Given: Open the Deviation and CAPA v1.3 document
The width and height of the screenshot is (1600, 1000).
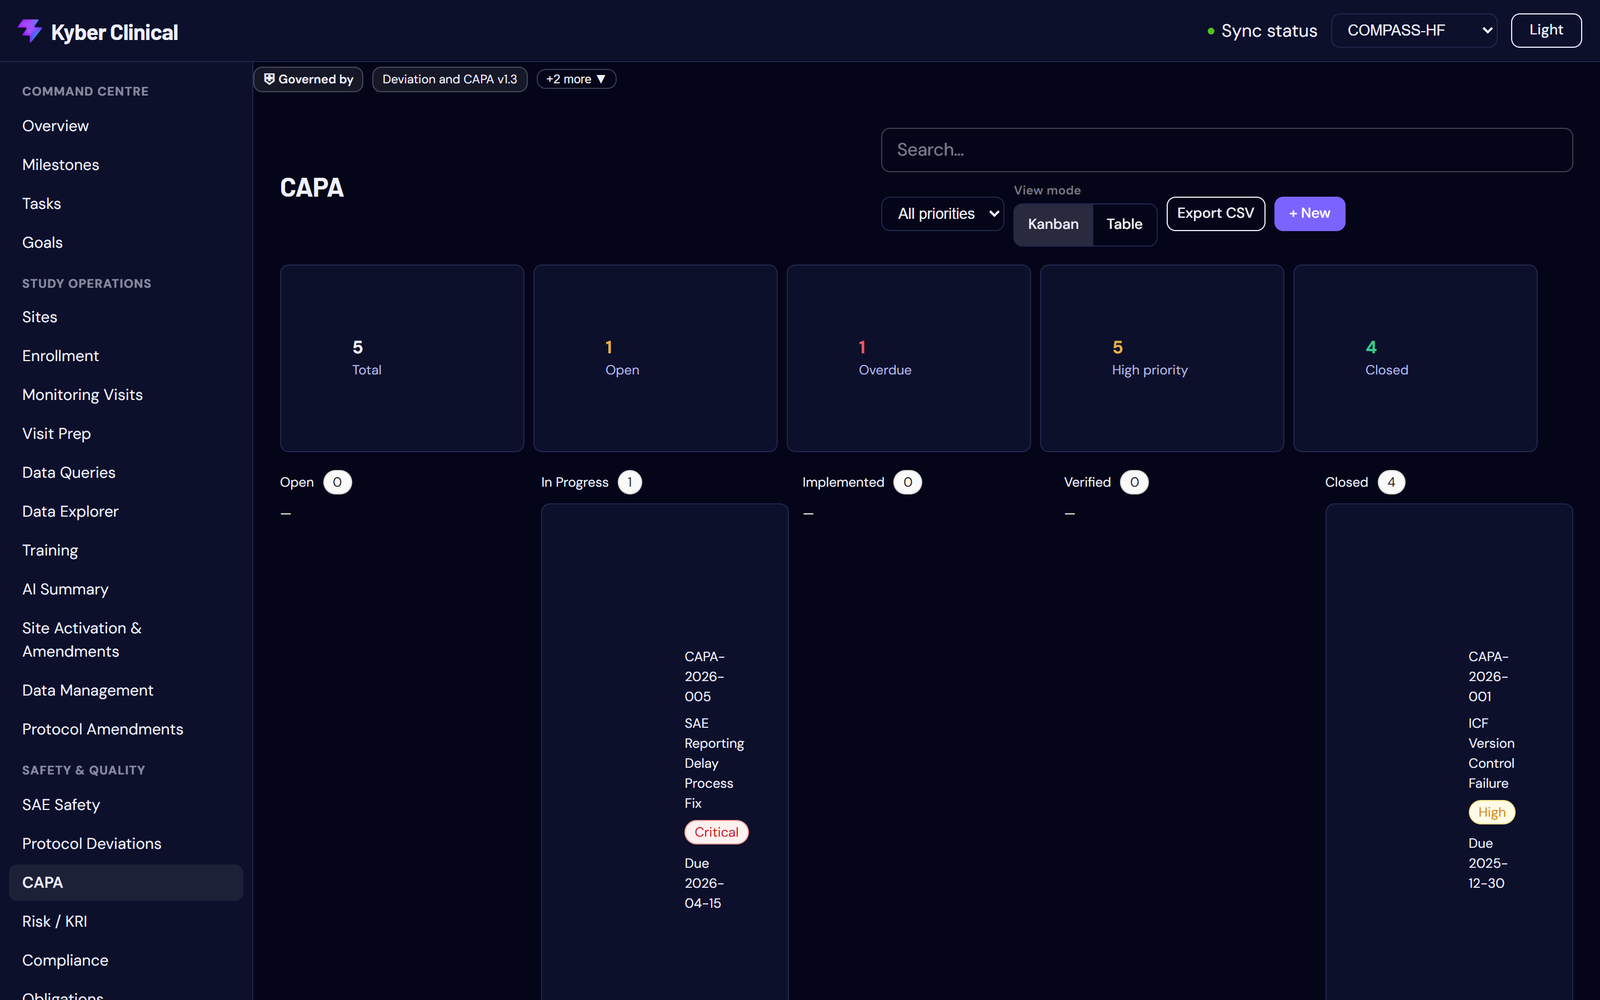Looking at the screenshot, I should click(450, 79).
